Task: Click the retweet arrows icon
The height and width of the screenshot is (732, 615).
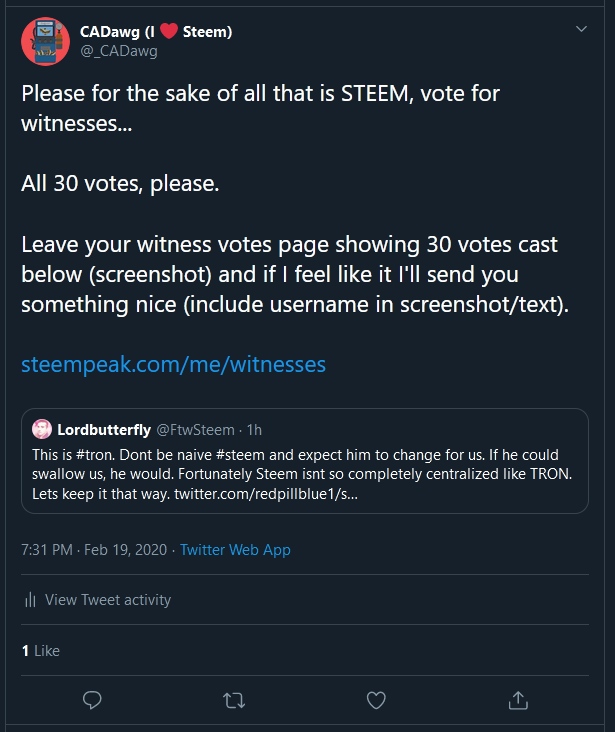Action: [234, 699]
